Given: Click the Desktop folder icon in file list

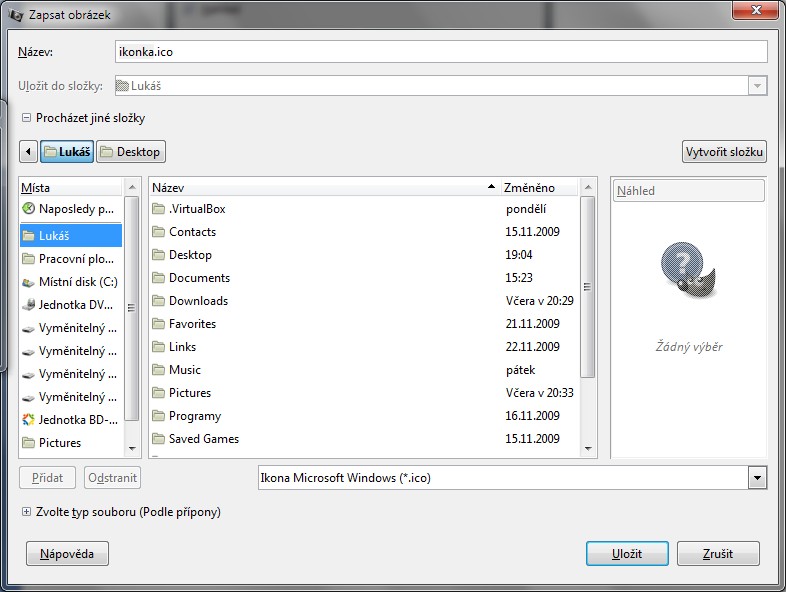Looking at the screenshot, I should click(158, 255).
